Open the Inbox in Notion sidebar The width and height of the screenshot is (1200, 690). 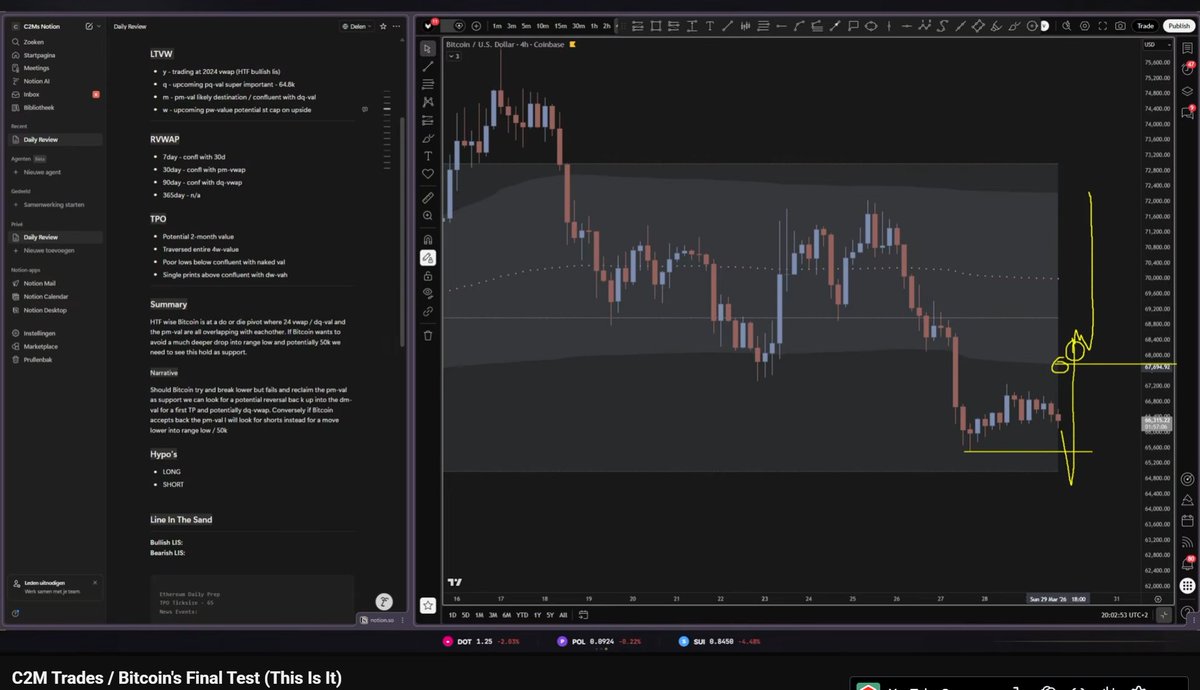32,94
